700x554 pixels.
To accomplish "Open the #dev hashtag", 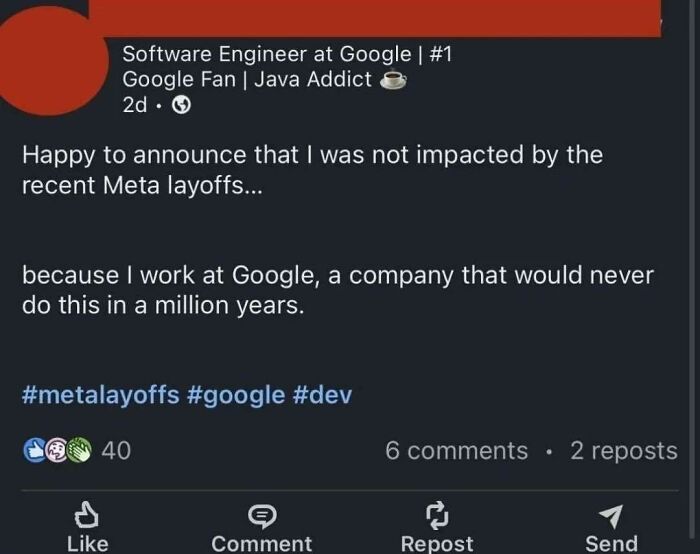I will pyautogui.click(x=322, y=394).
